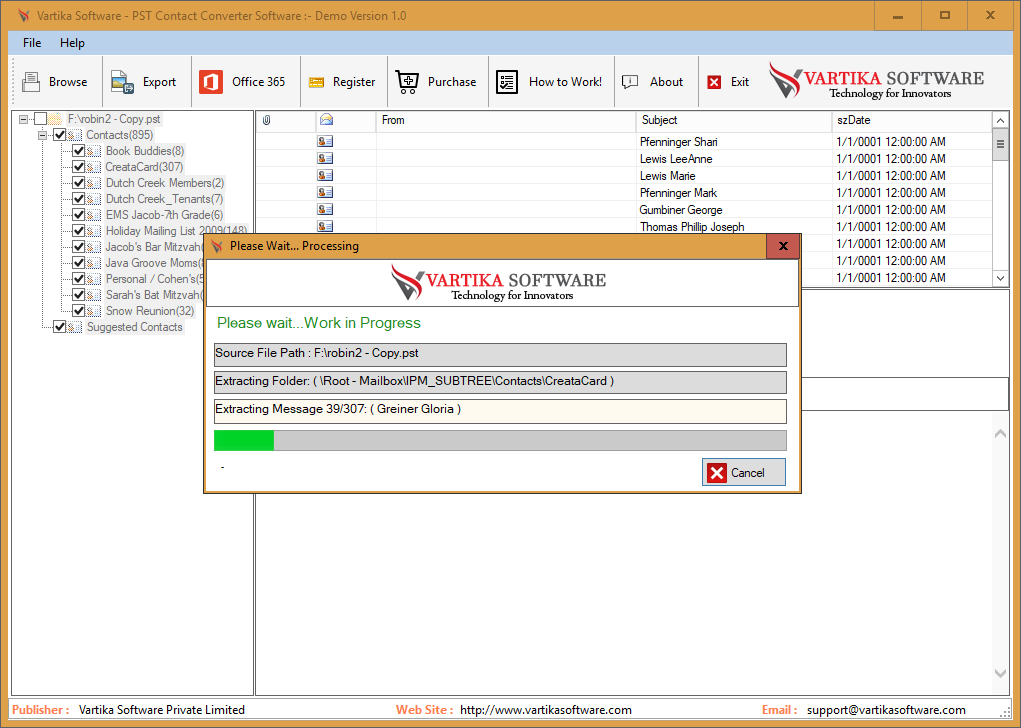1021x728 pixels.
Task: Click folder icon beside Suggested Contacts
Action: coord(75,327)
